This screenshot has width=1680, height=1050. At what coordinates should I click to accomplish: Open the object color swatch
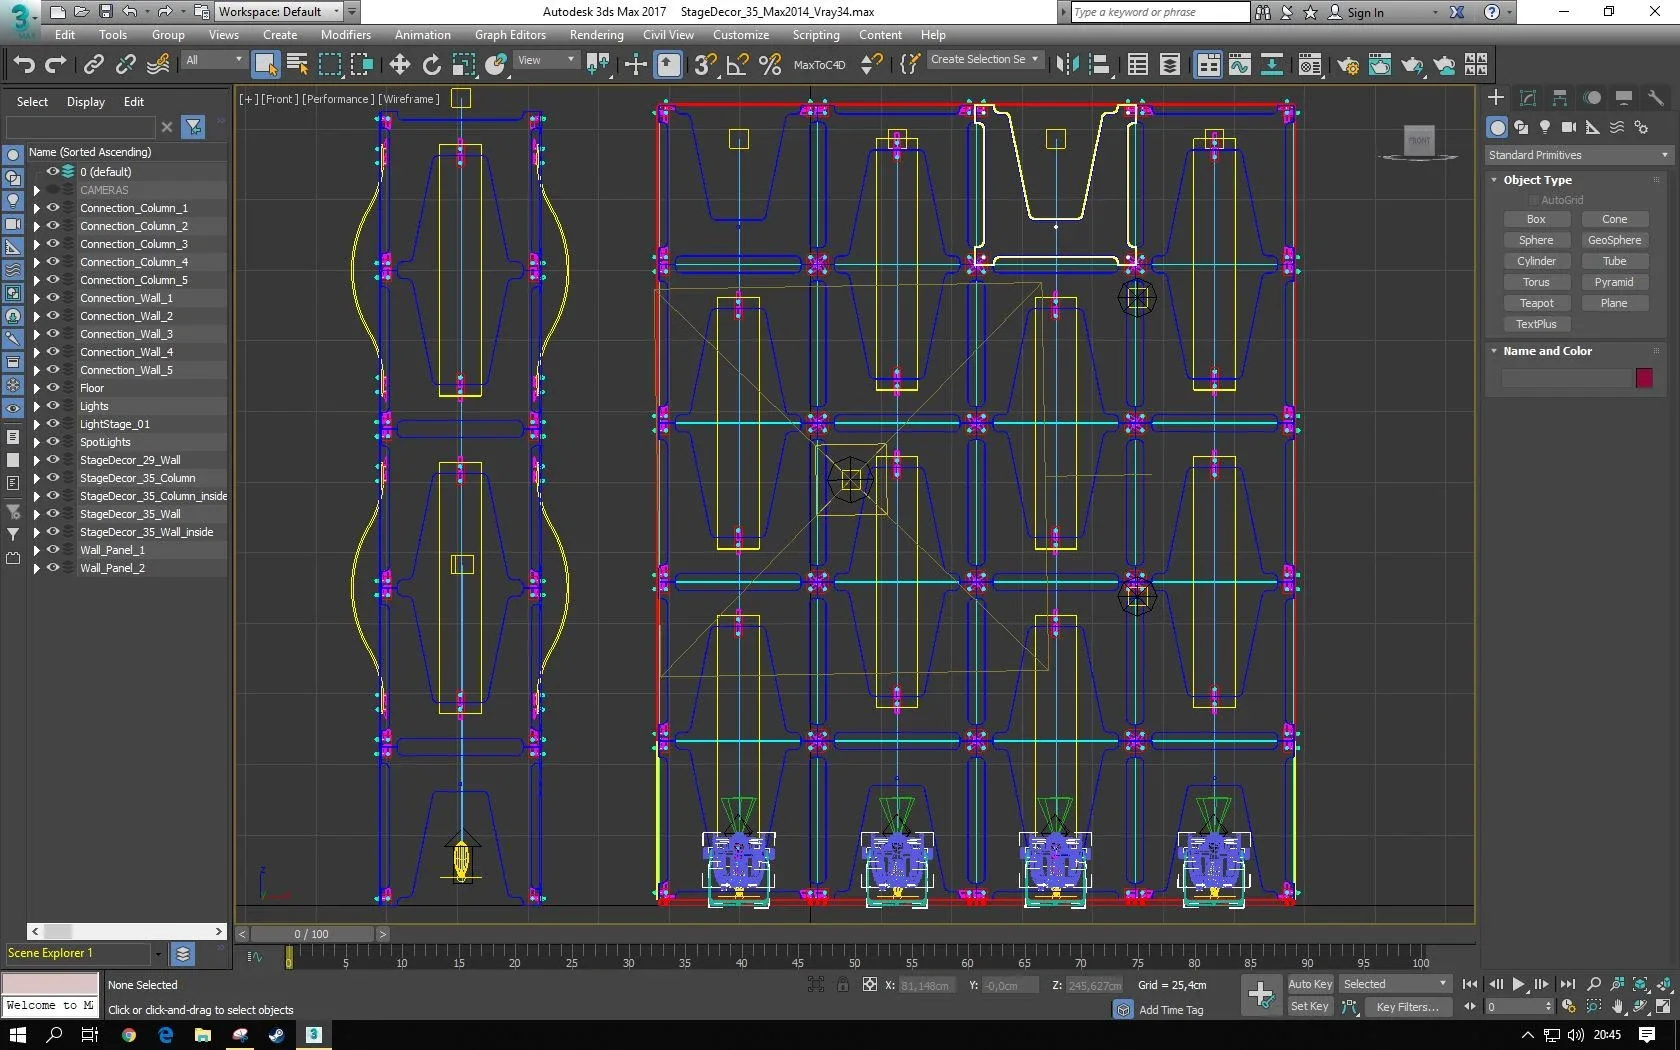click(1644, 378)
